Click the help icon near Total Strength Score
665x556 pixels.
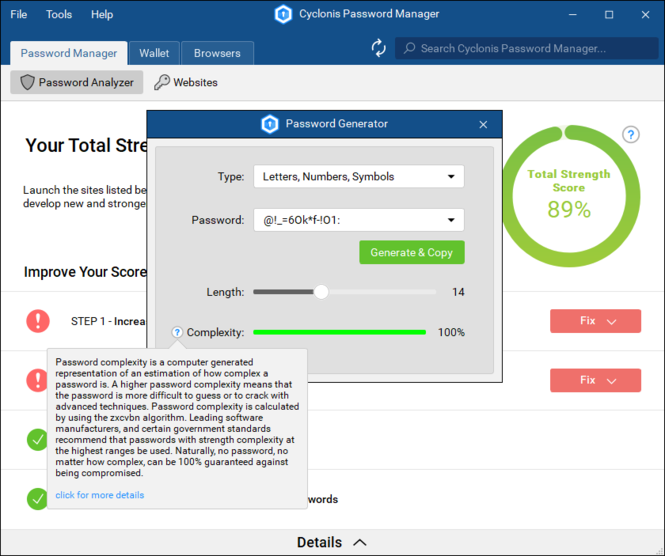point(631,135)
